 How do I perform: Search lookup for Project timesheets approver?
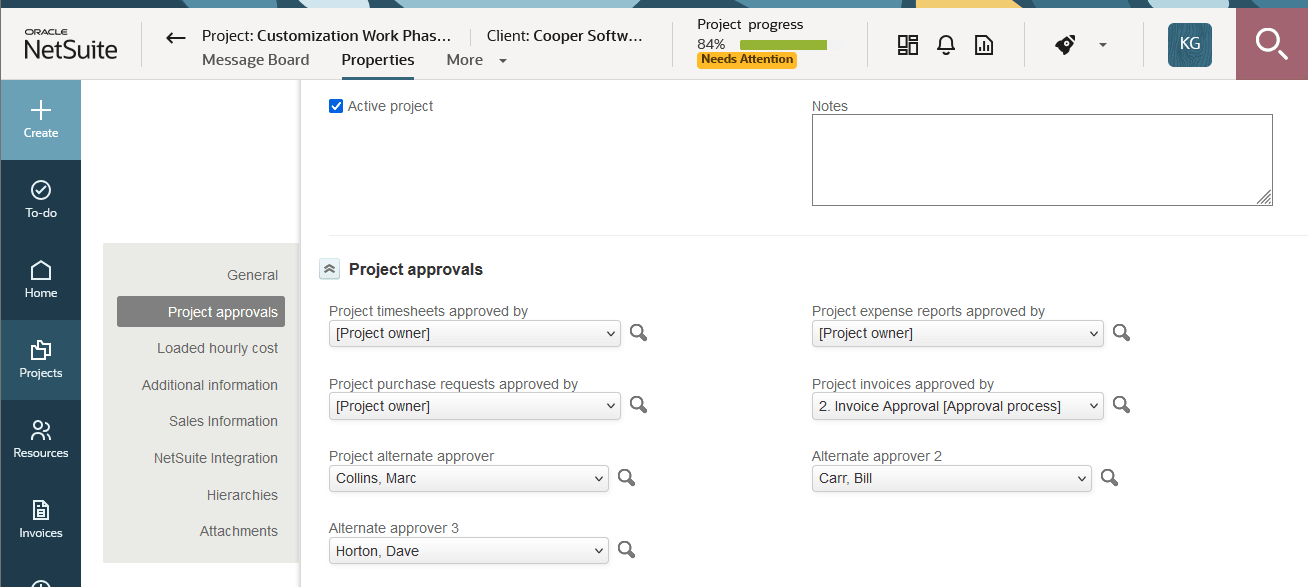[x=638, y=333]
